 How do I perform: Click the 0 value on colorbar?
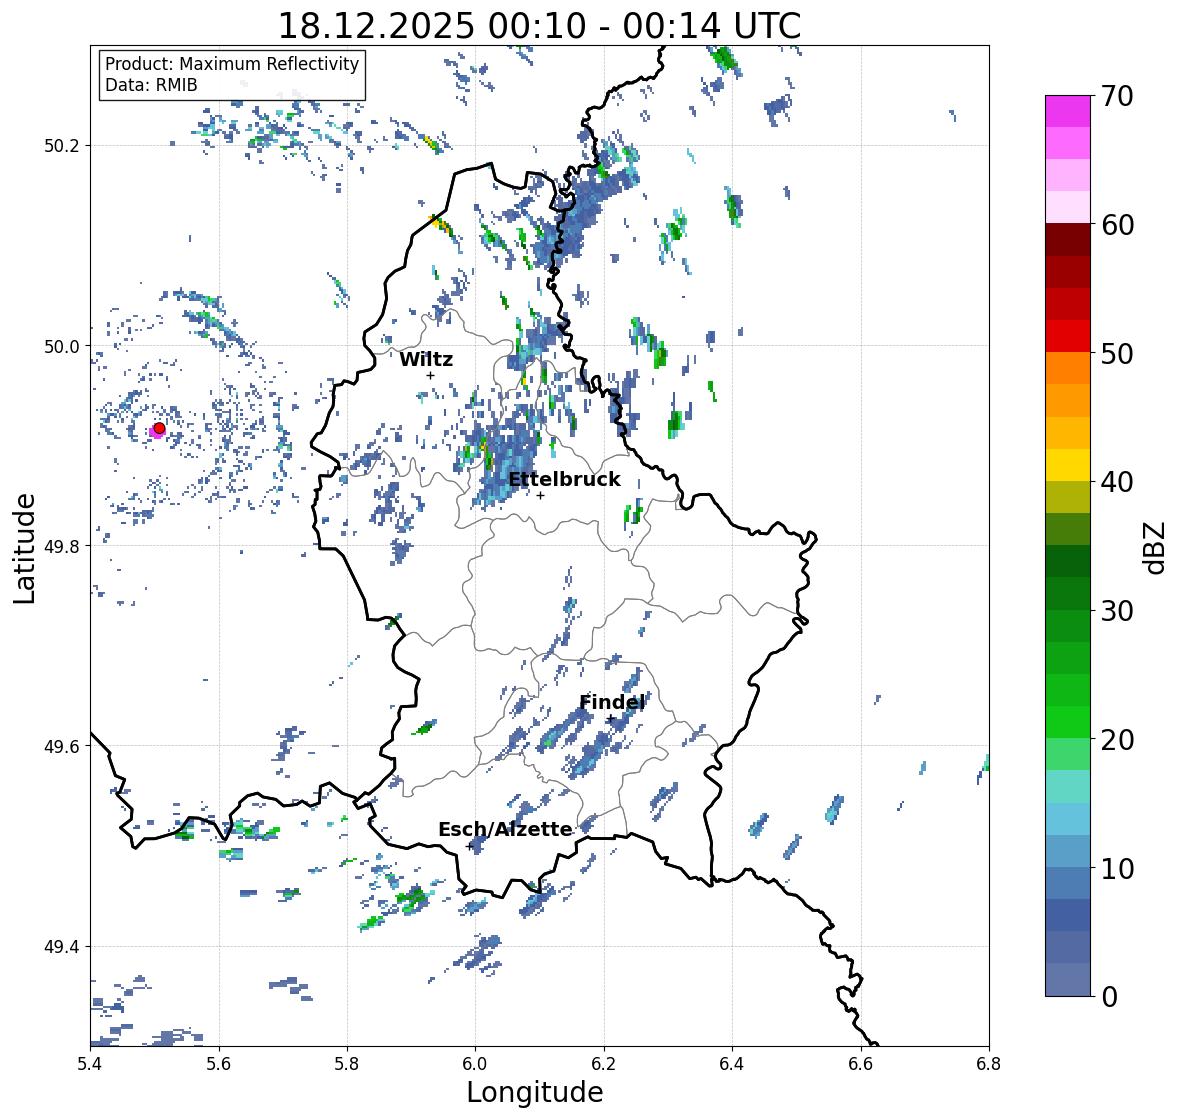tap(1109, 997)
